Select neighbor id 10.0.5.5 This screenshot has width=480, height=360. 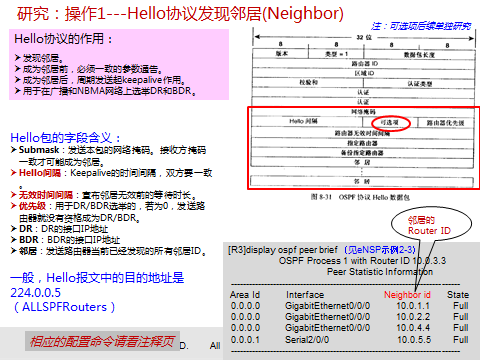point(414,340)
